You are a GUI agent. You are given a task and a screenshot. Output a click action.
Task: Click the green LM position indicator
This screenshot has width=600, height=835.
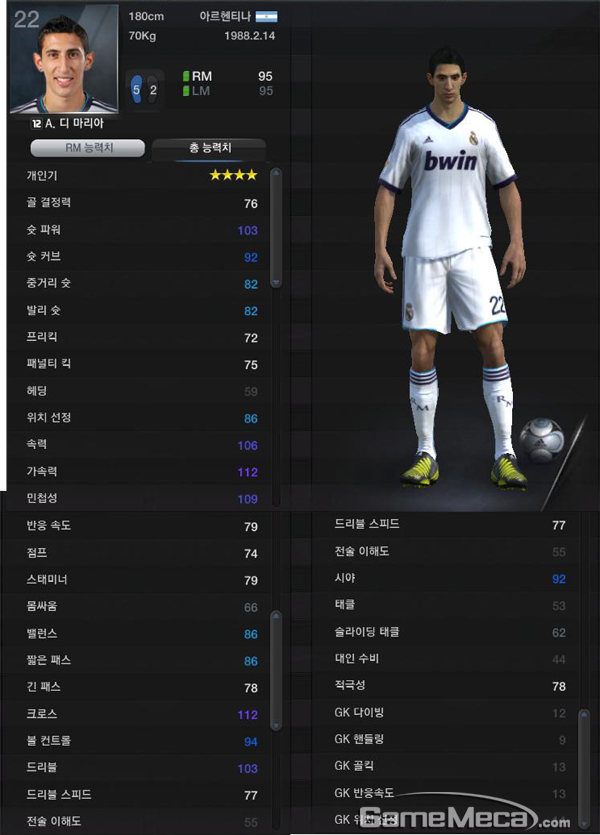(x=186, y=91)
